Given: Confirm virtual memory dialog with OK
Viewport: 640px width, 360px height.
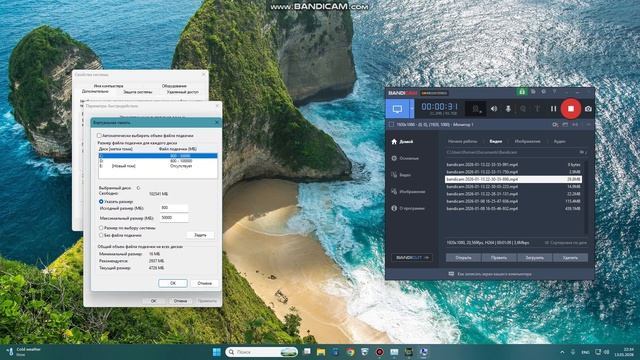Looking at the screenshot, I should pos(173,283).
